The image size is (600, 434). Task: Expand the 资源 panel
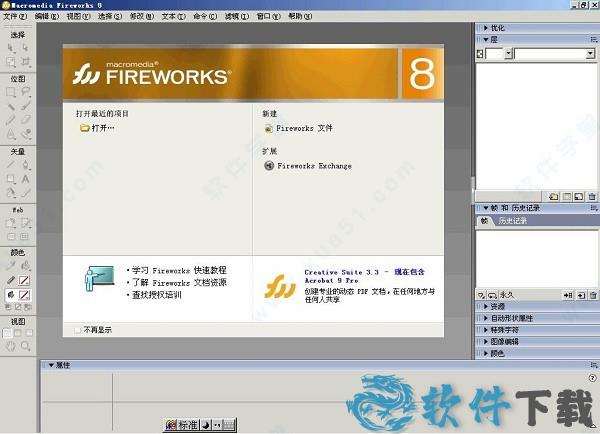coord(495,307)
